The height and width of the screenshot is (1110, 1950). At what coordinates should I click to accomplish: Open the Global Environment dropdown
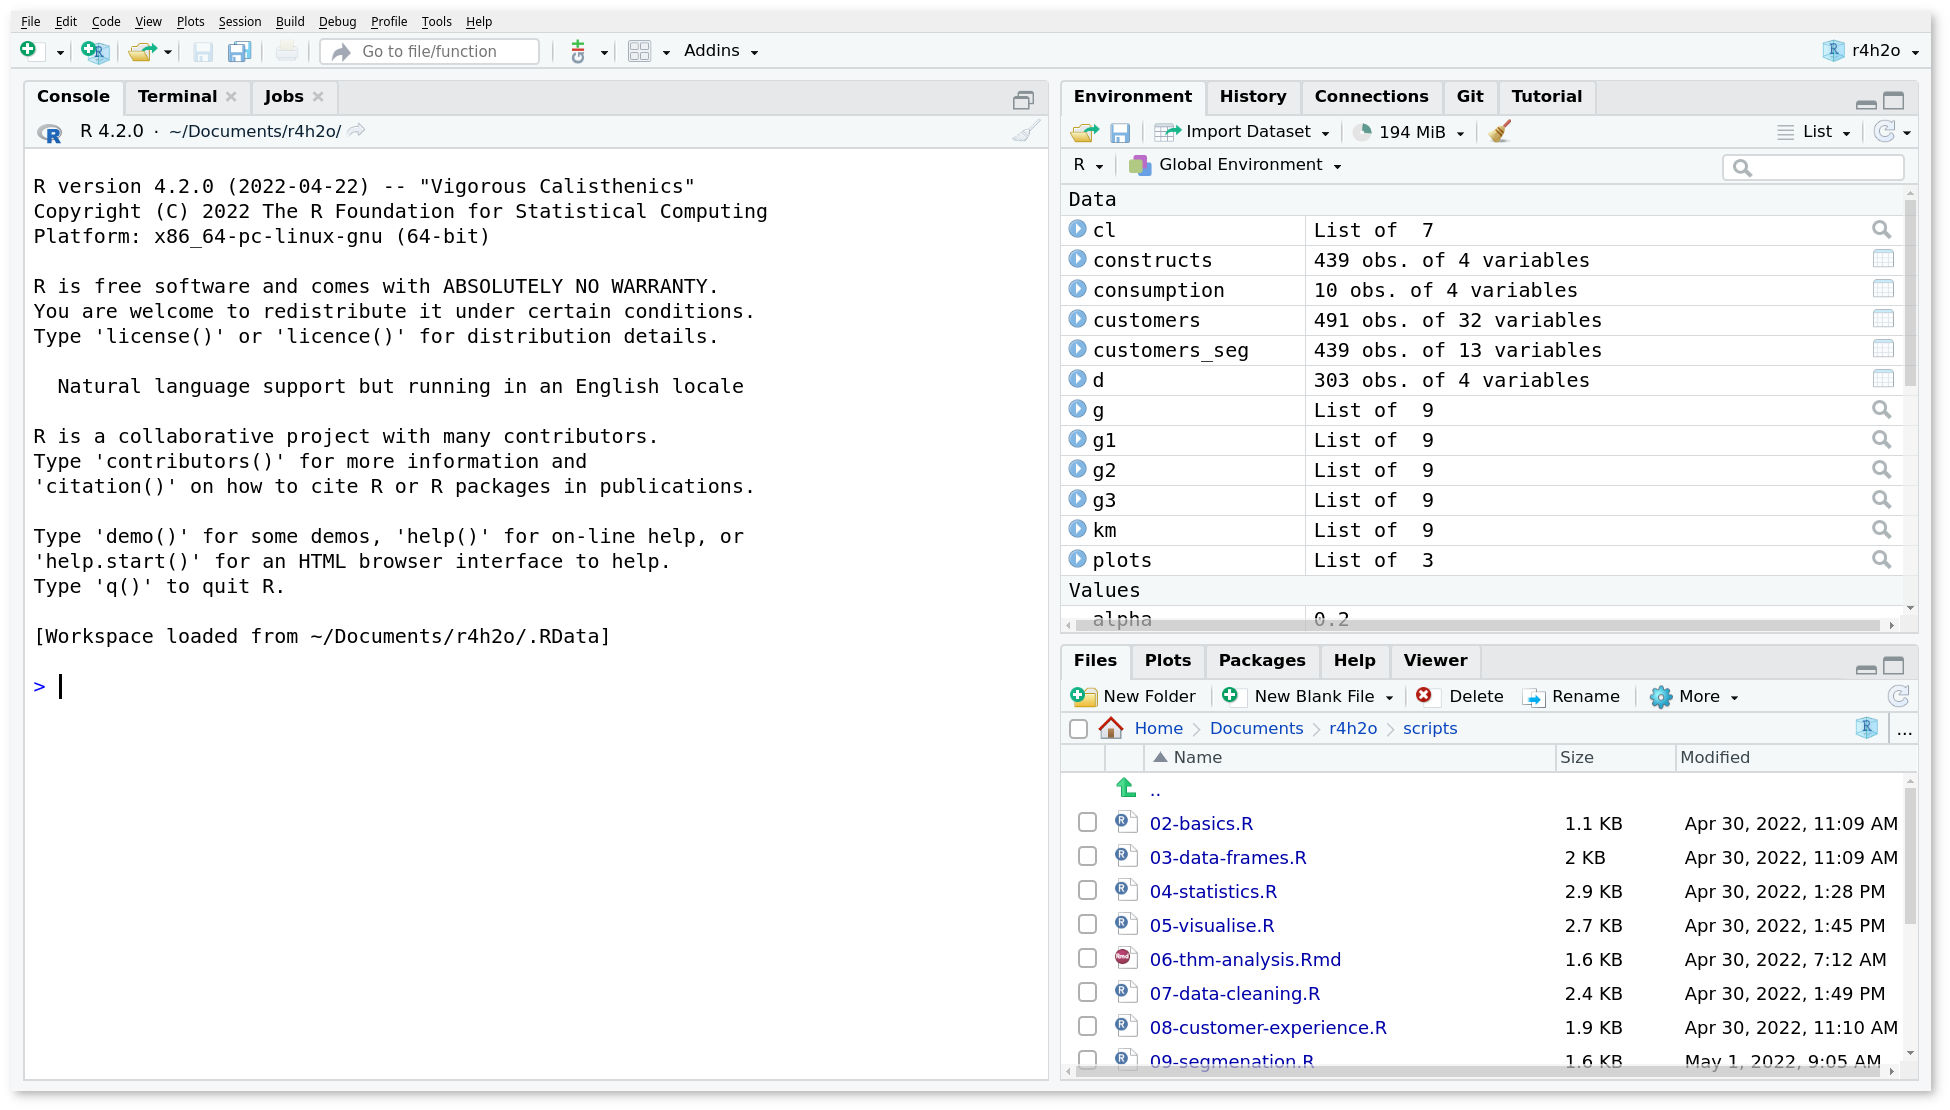1235,165
